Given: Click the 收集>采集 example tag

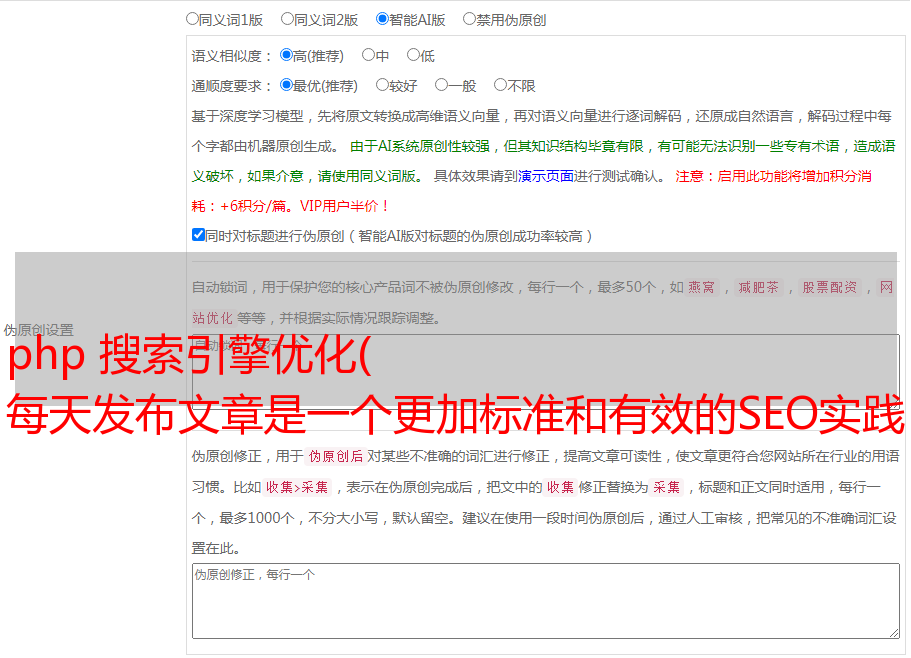Looking at the screenshot, I should pos(297,487).
